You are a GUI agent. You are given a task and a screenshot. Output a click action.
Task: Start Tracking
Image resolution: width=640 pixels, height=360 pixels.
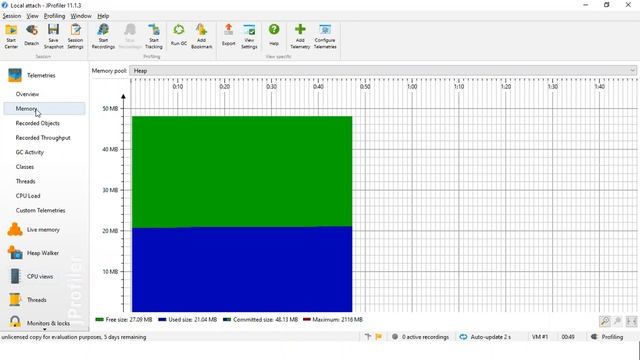pyautogui.click(x=154, y=36)
